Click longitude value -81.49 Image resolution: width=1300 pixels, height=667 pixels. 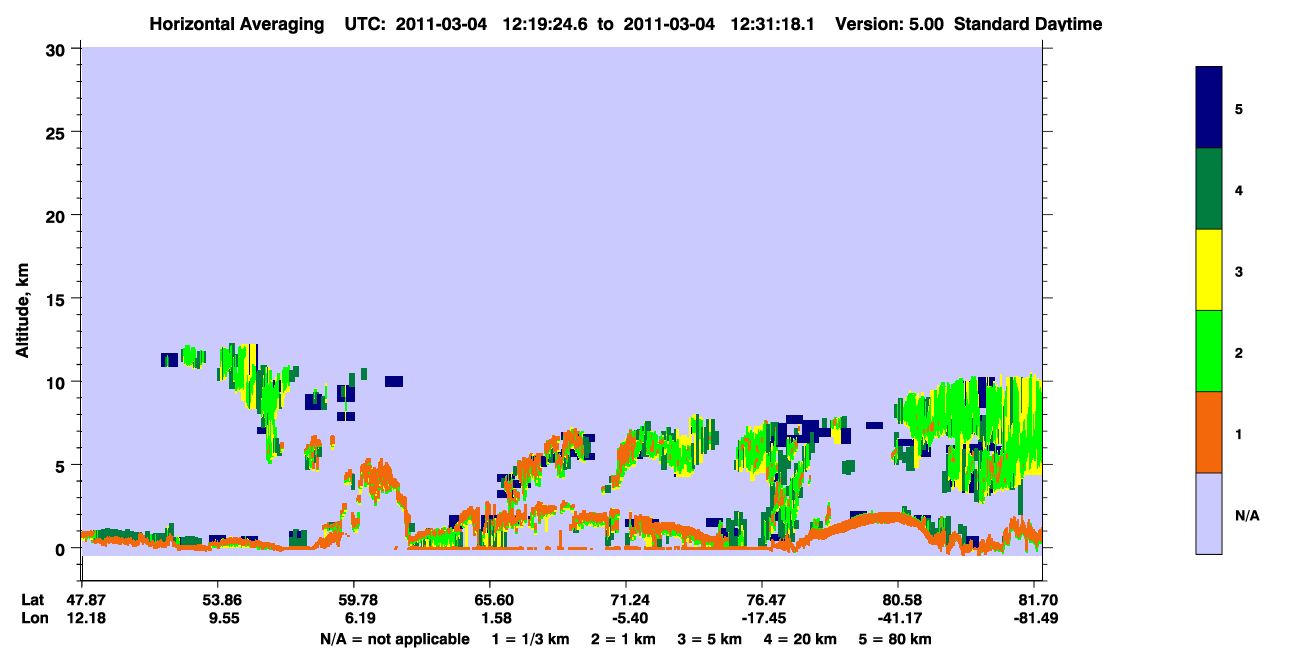[x=1036, y=618]
